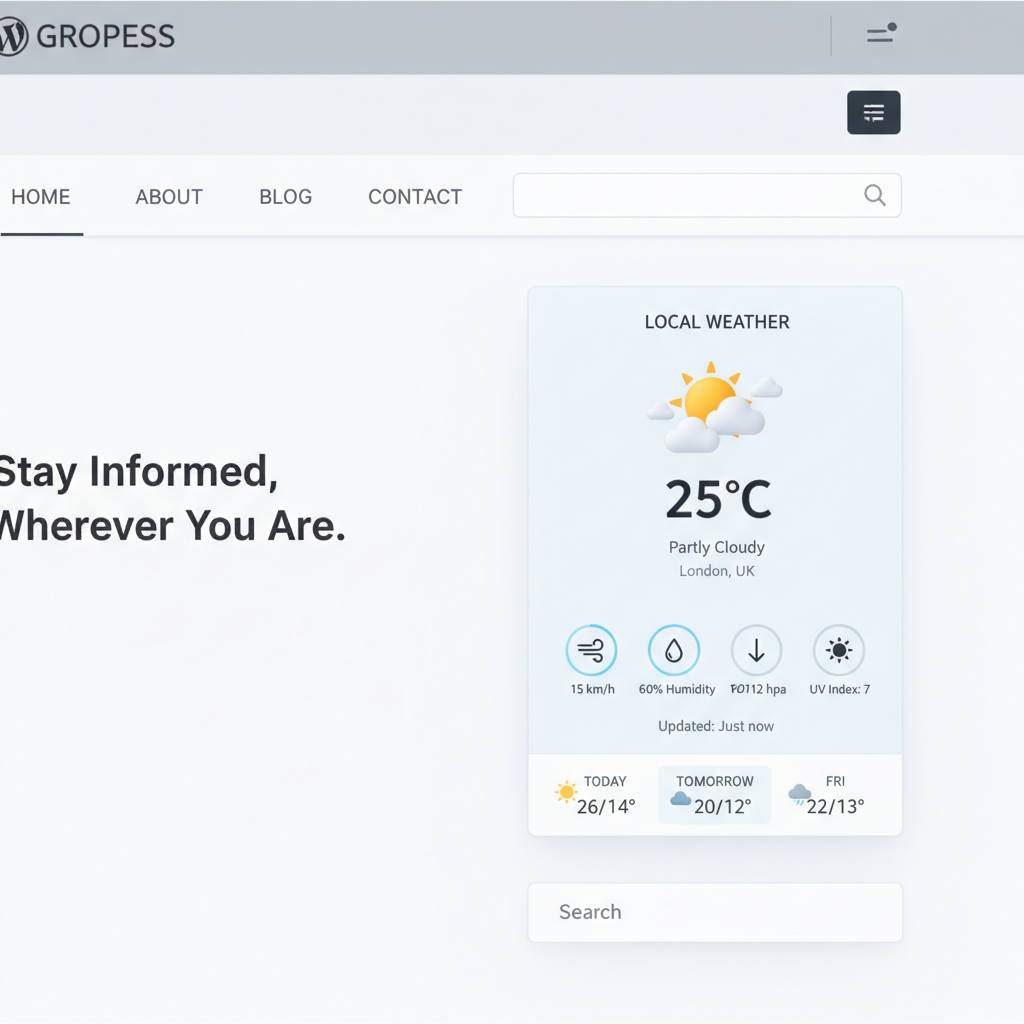Open the top-right navigation toggle
The width and height of the screenshot is (1024, 1024).
tap(880, 34)
